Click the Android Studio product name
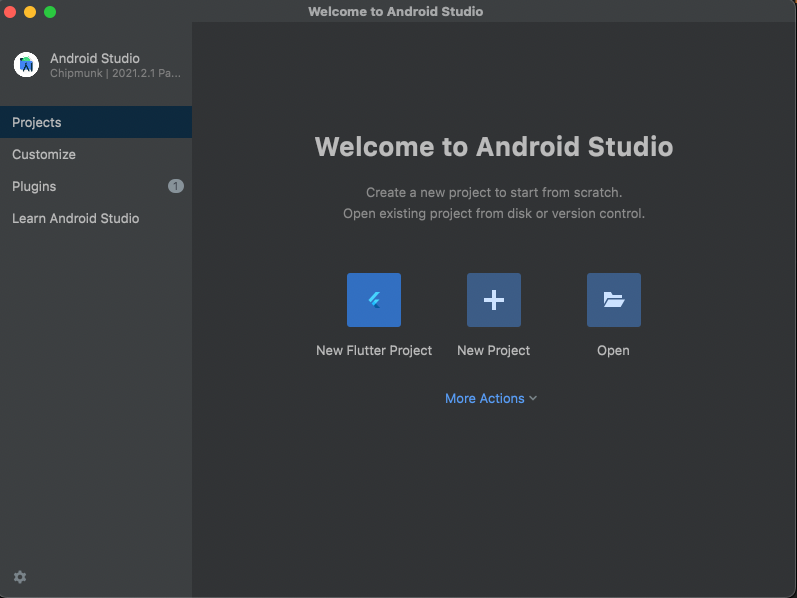 click(95, 58)
